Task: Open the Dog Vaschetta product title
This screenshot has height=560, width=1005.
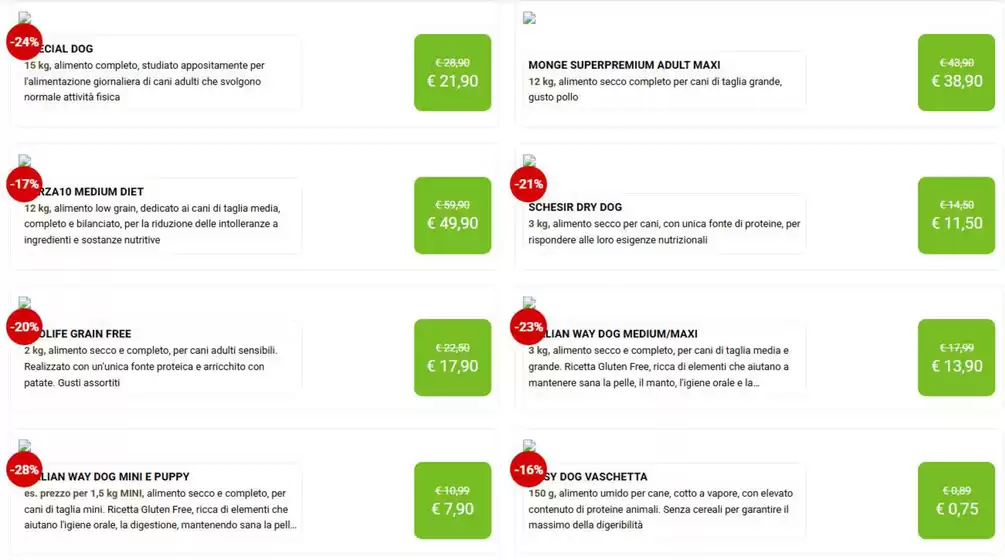Action: pyautogui.click(x=598, y=477)
